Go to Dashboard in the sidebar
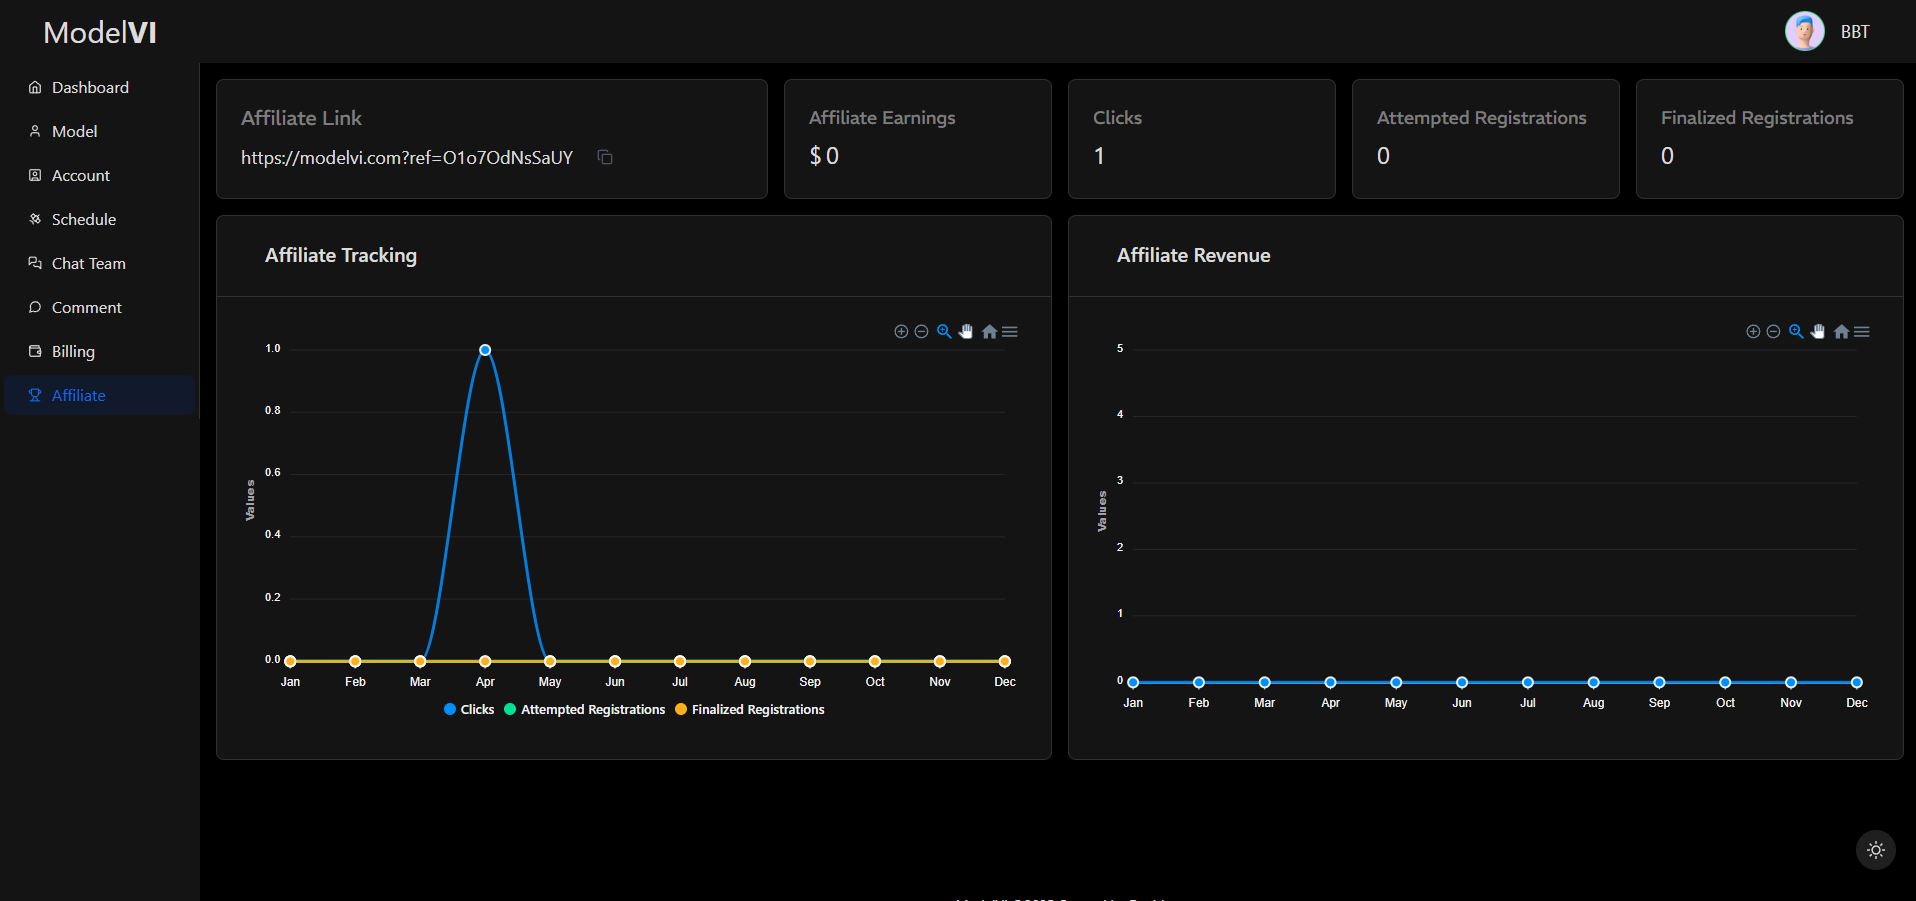Screen dimensions: 1916x901 [90, 88]
